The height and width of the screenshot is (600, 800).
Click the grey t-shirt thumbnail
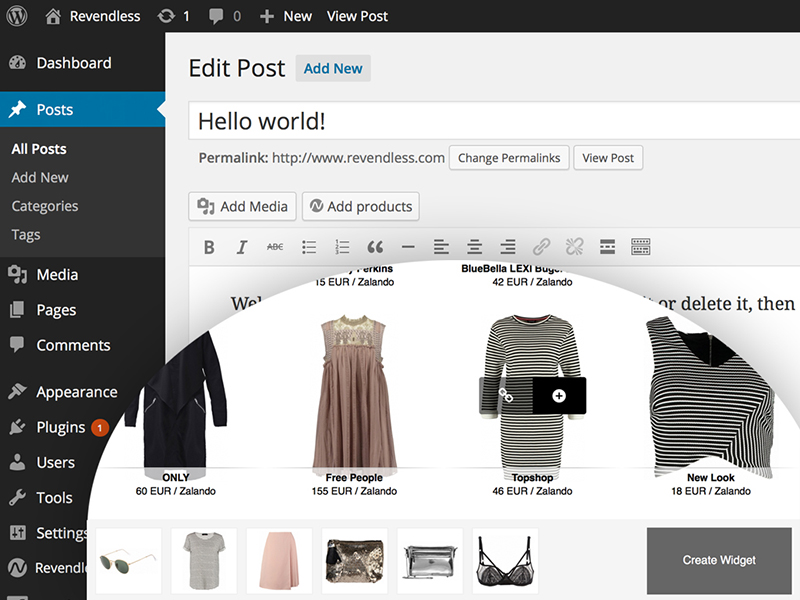click(204, 560)
